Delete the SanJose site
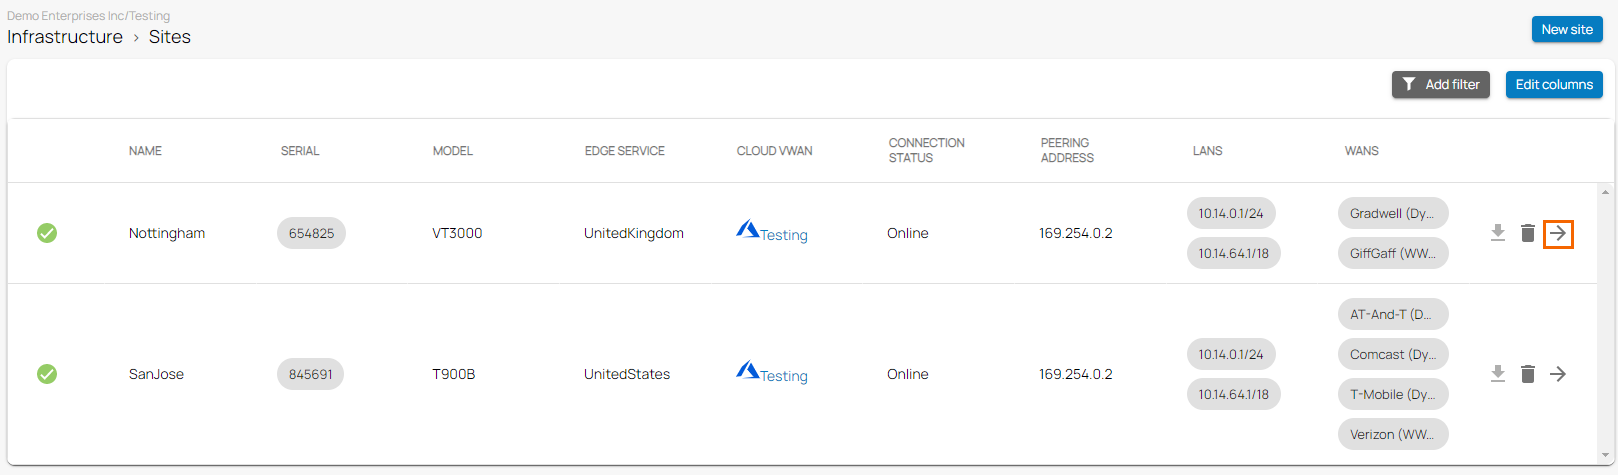The width and height of the screenshot is (1618, 475). pyautogui.click(x=1527, y=374)
